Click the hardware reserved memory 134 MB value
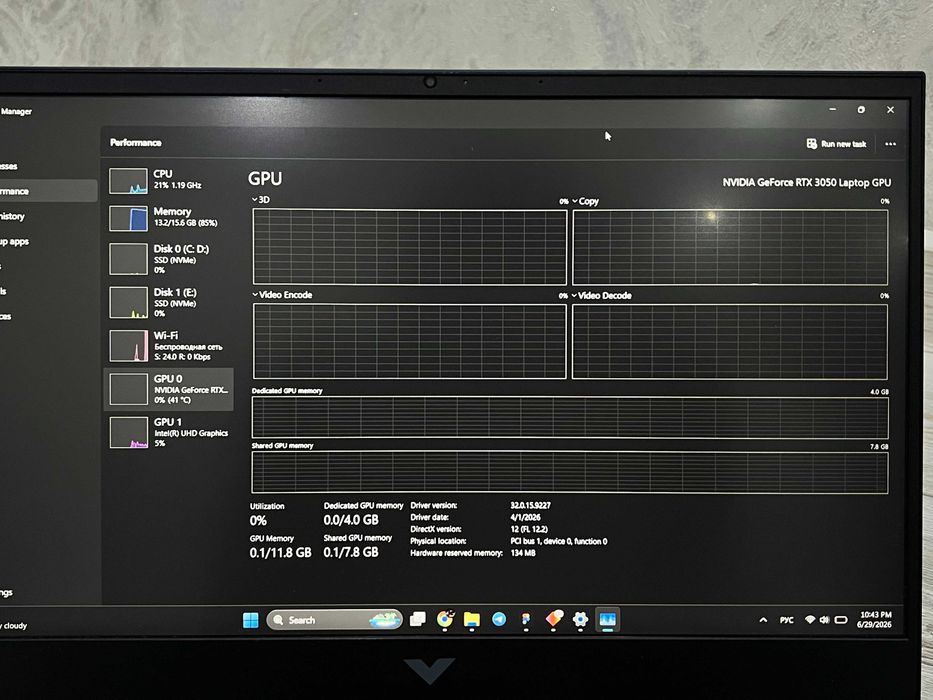 click(x=523, y=553)
